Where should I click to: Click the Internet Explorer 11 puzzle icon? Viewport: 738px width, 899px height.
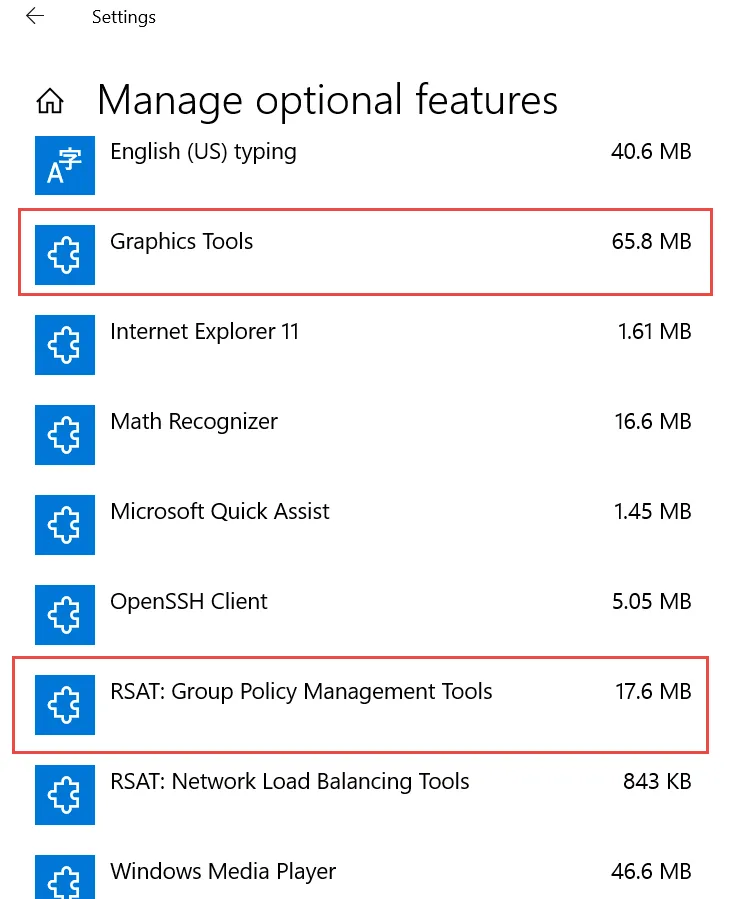pyautogui.click(x=65, y=345)
